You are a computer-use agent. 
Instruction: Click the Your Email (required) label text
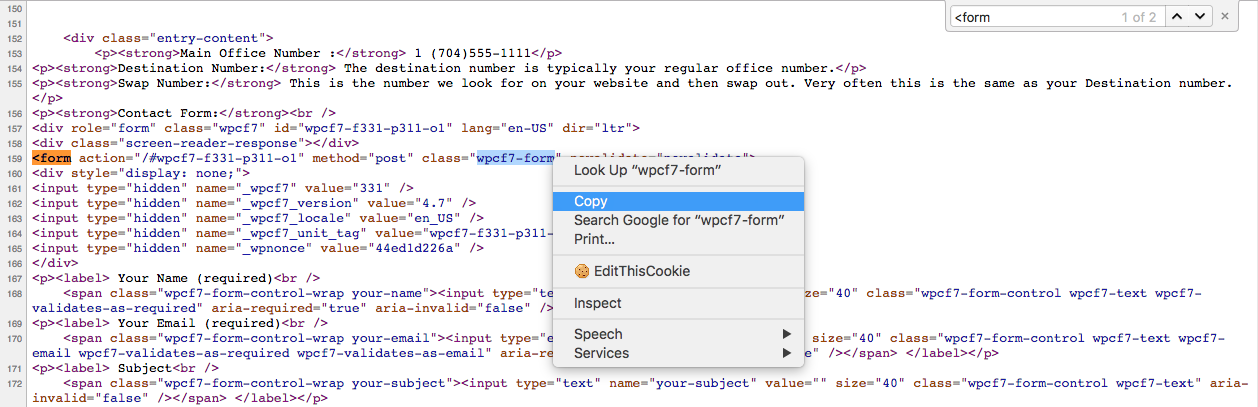[200, 323]
